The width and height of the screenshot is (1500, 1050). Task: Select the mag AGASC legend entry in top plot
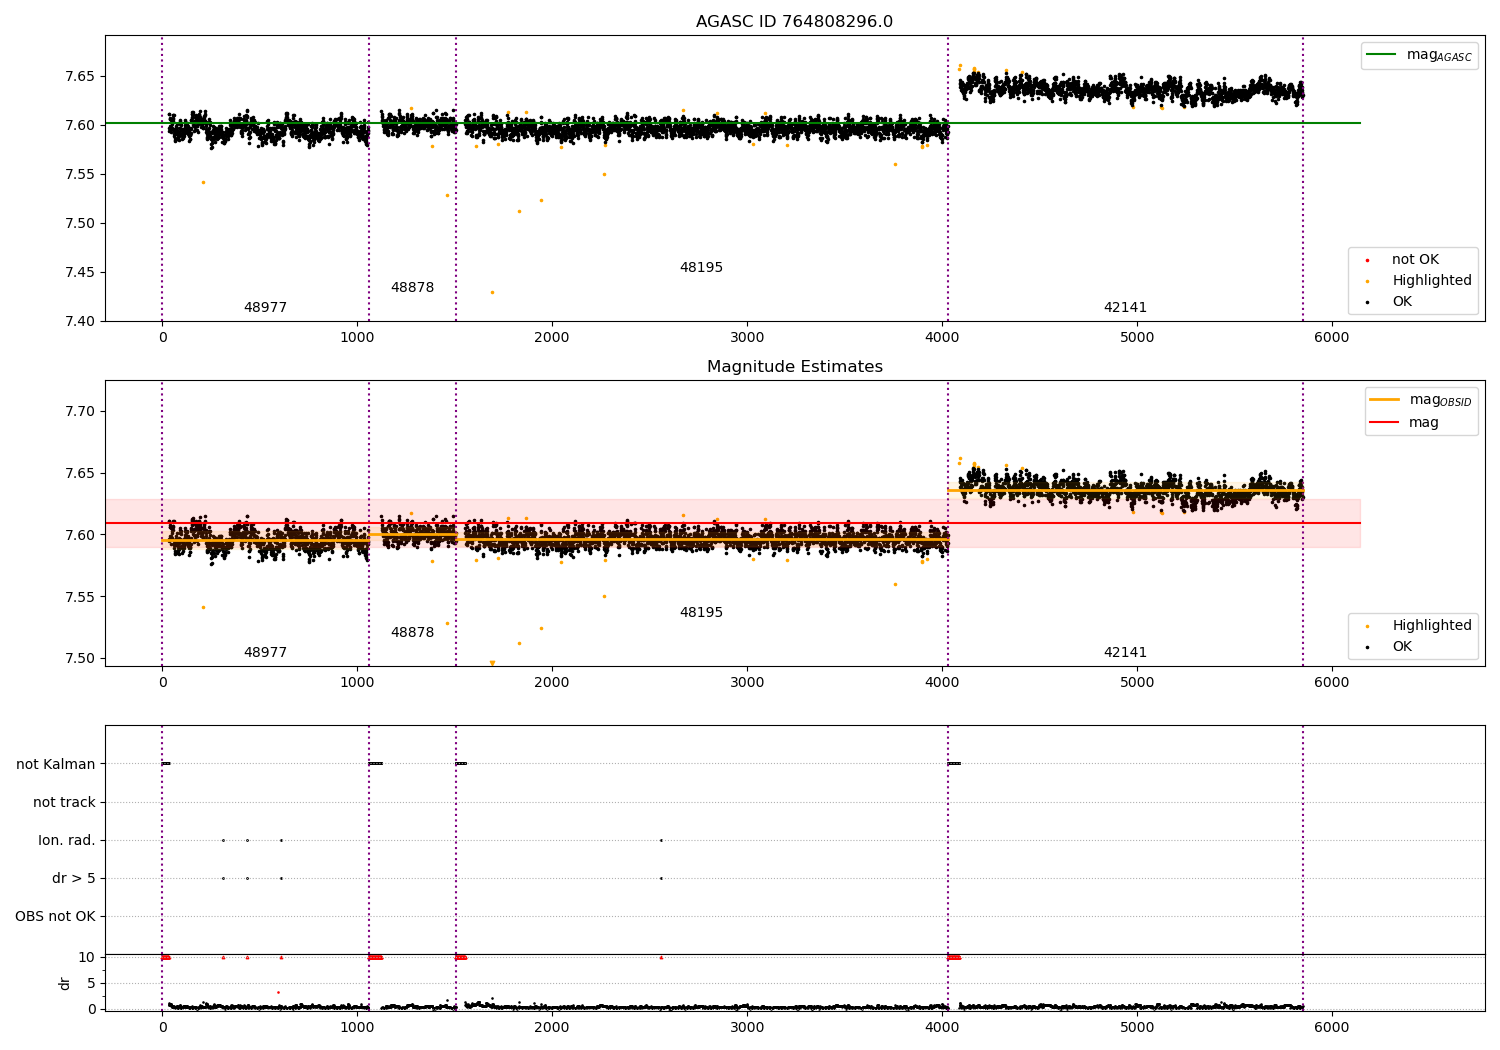1419,56
